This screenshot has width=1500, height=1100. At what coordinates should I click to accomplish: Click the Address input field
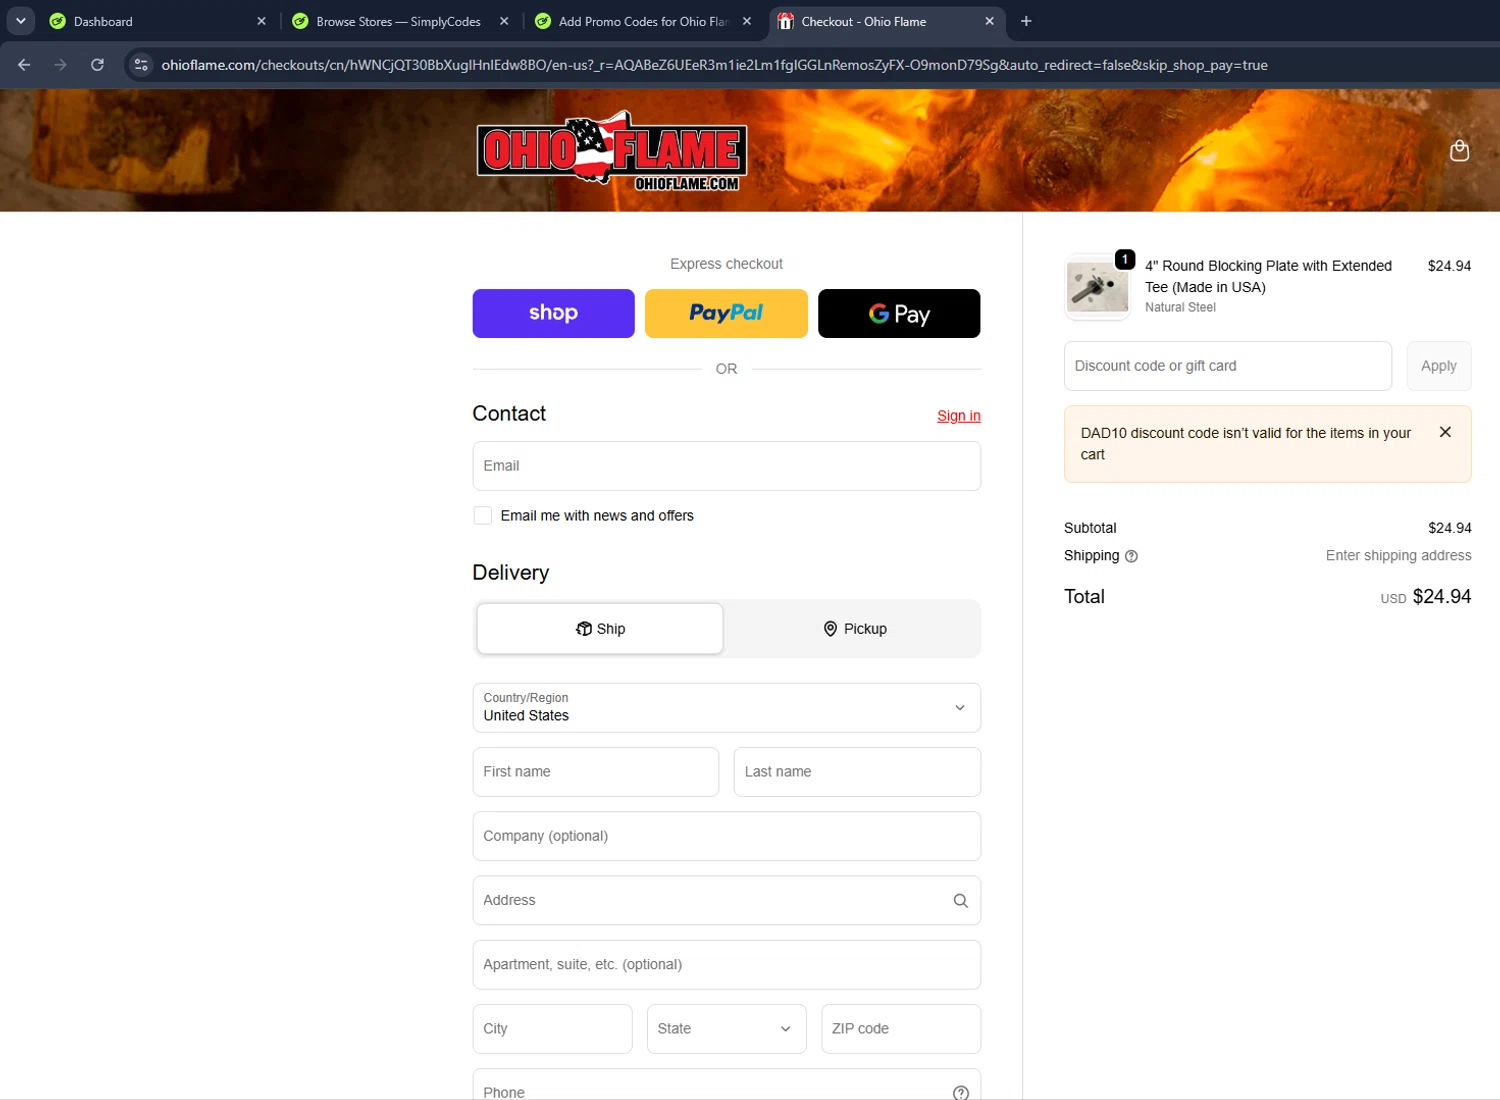[727, 901]
